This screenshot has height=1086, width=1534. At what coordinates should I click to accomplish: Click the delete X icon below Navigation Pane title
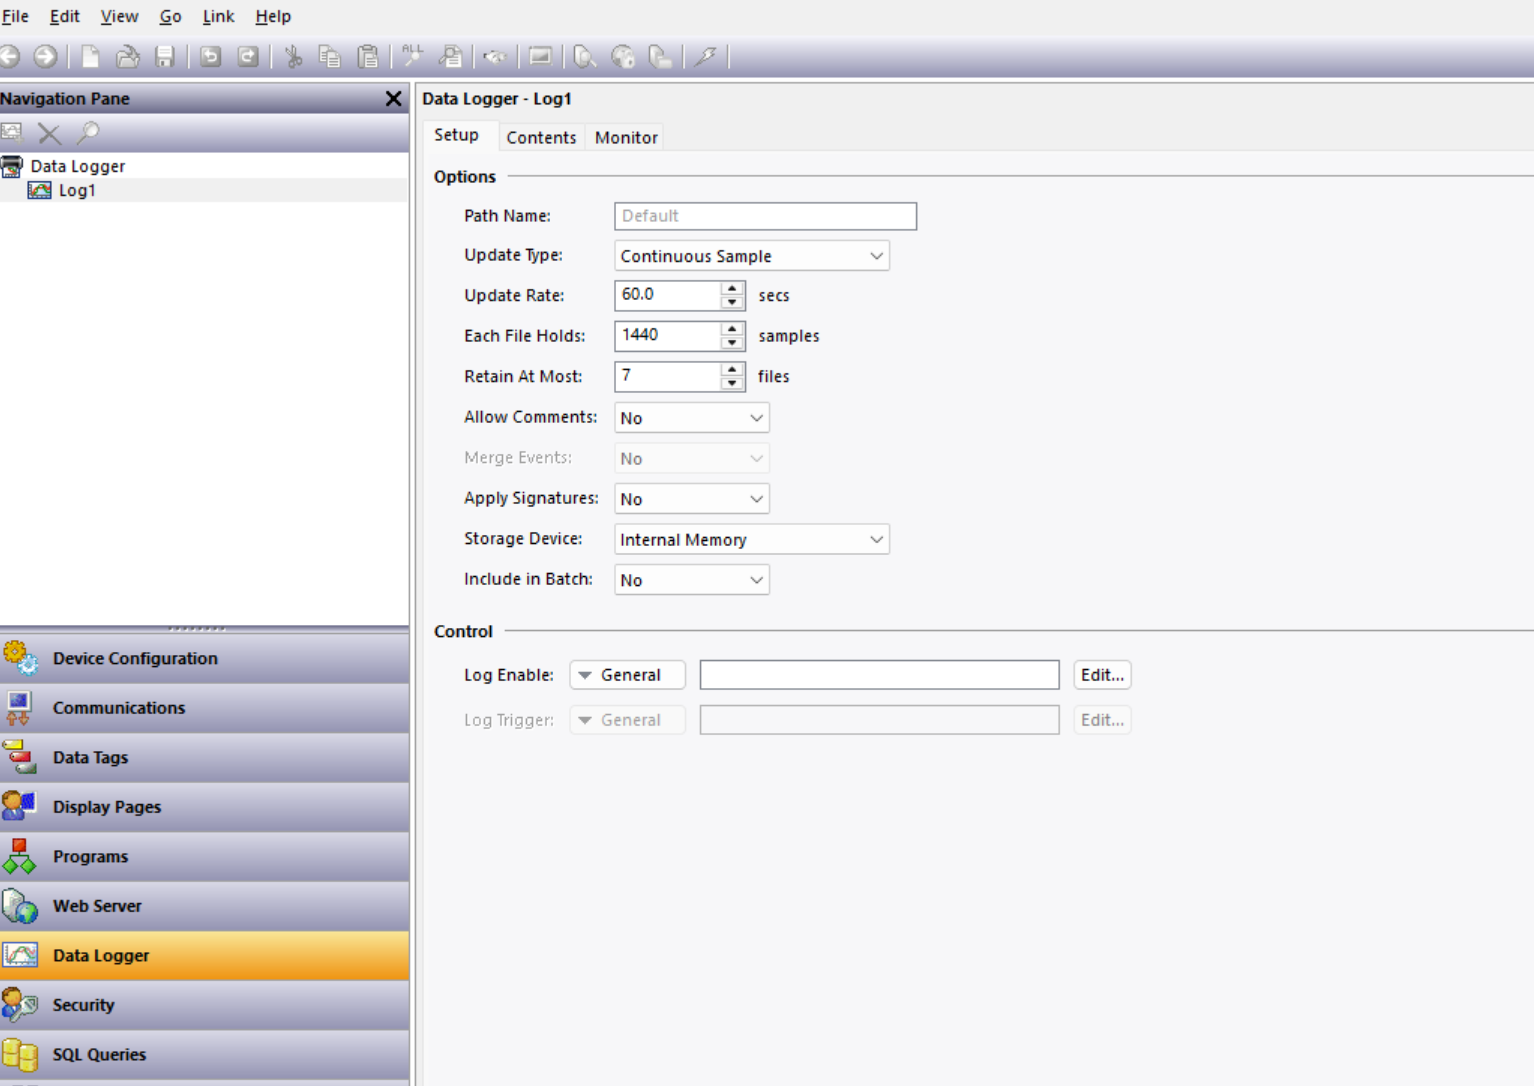point(49,132)
